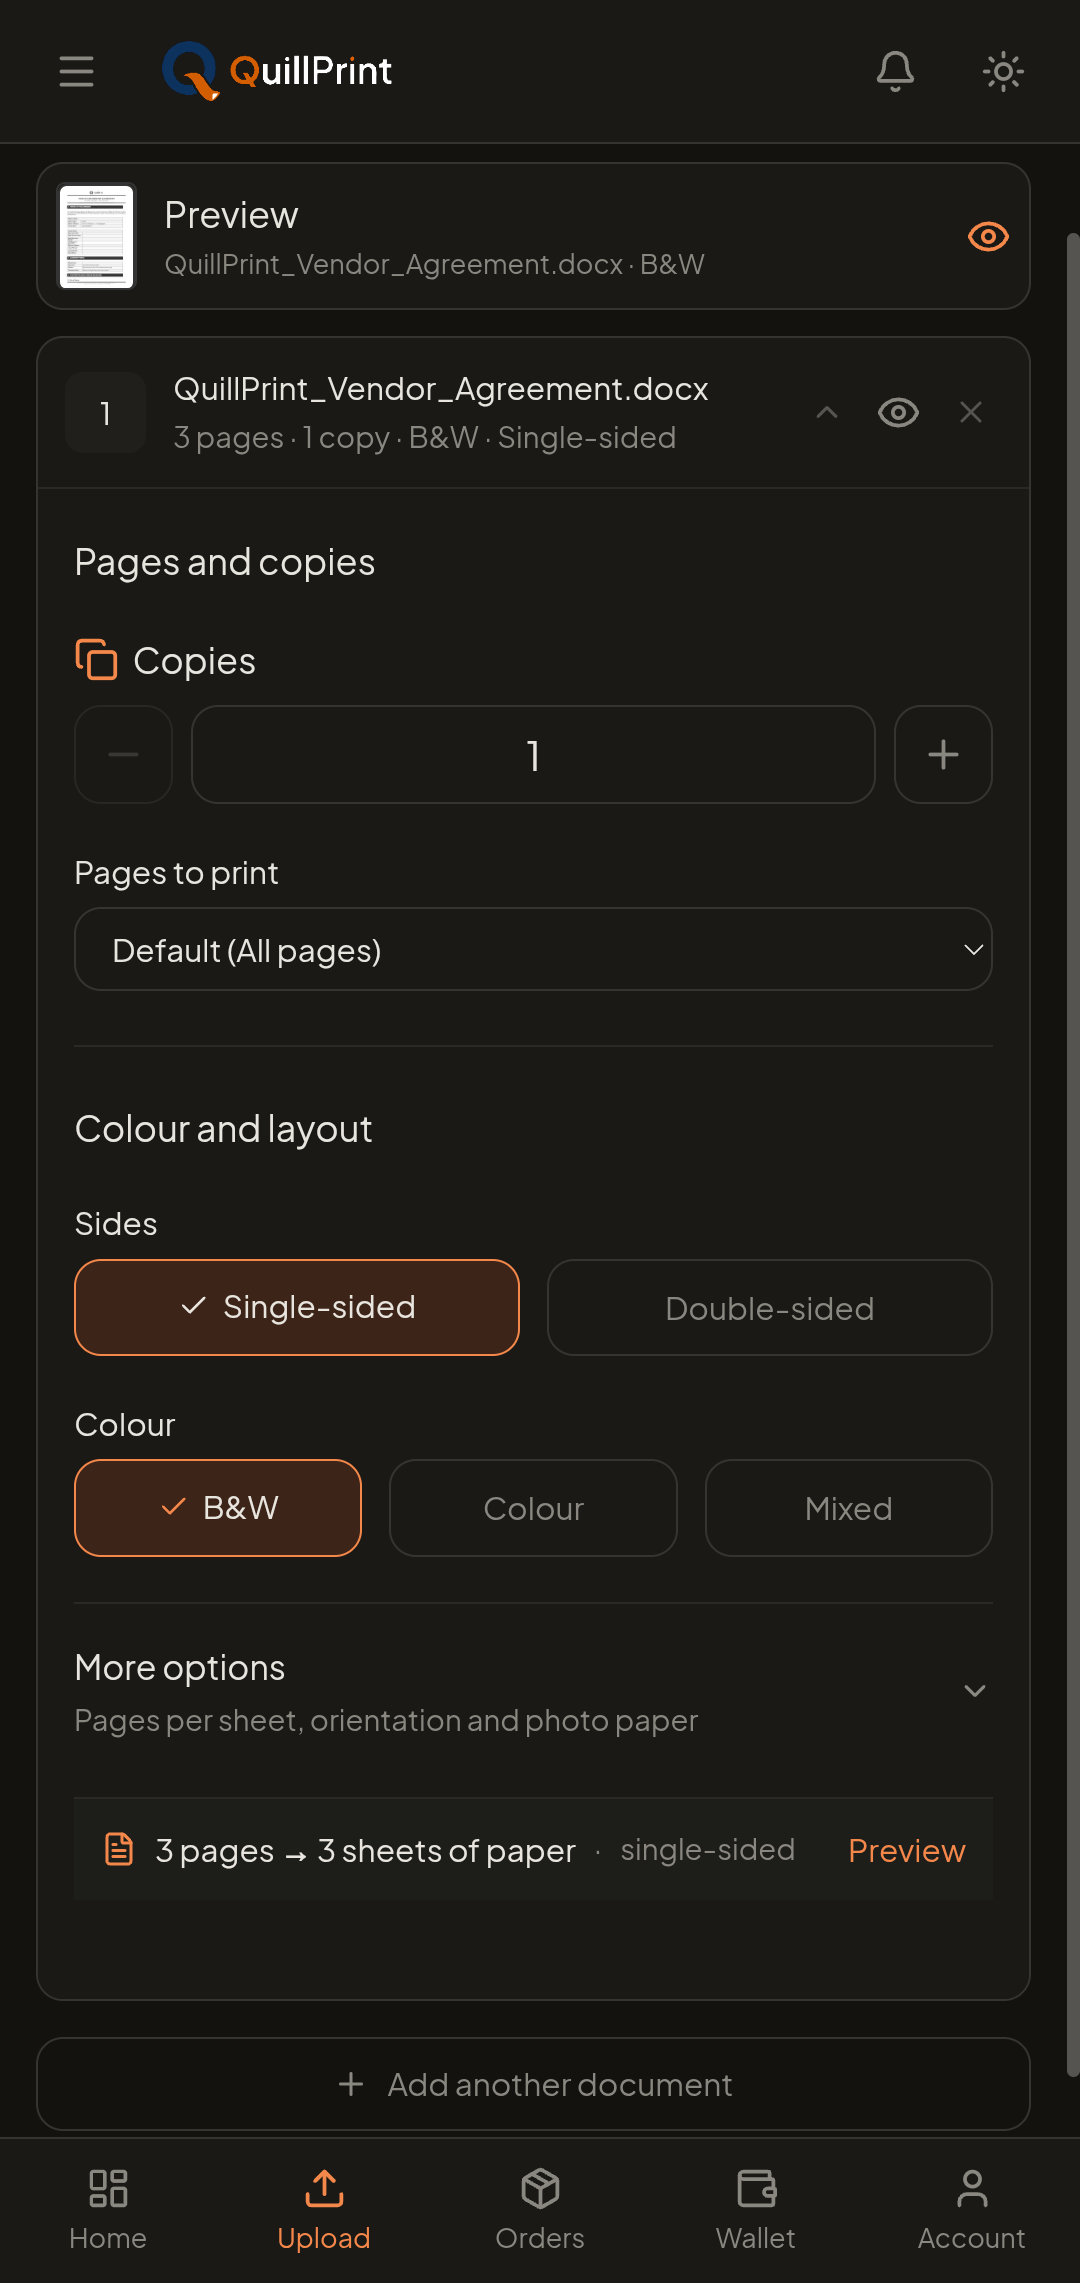The image size is (1080, 2283).
Task: Preview document via grey eye icon
Action: (x=898, y=412)
